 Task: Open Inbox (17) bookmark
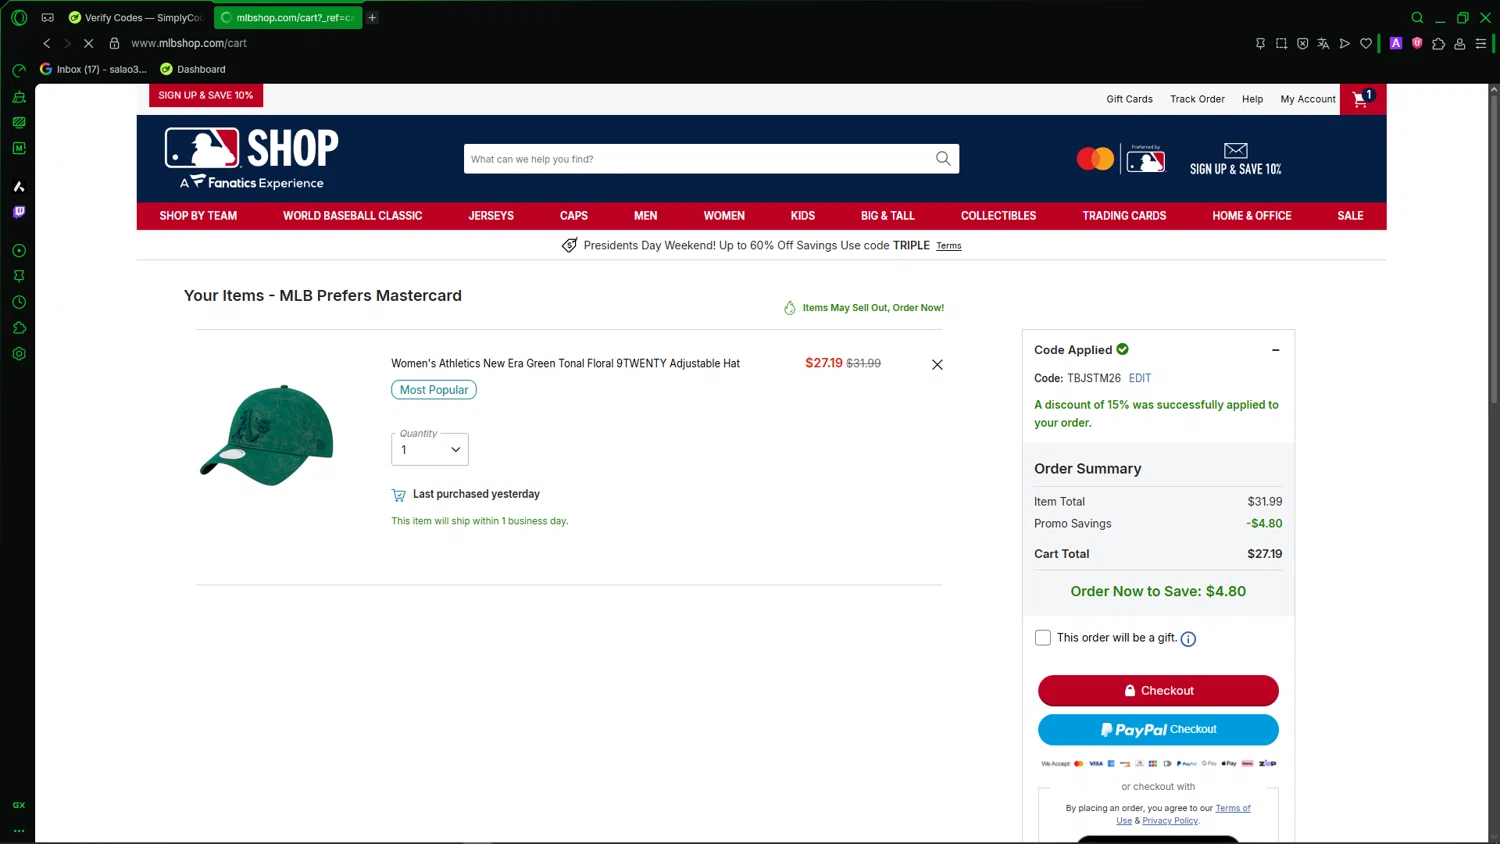tap(93, 69)
